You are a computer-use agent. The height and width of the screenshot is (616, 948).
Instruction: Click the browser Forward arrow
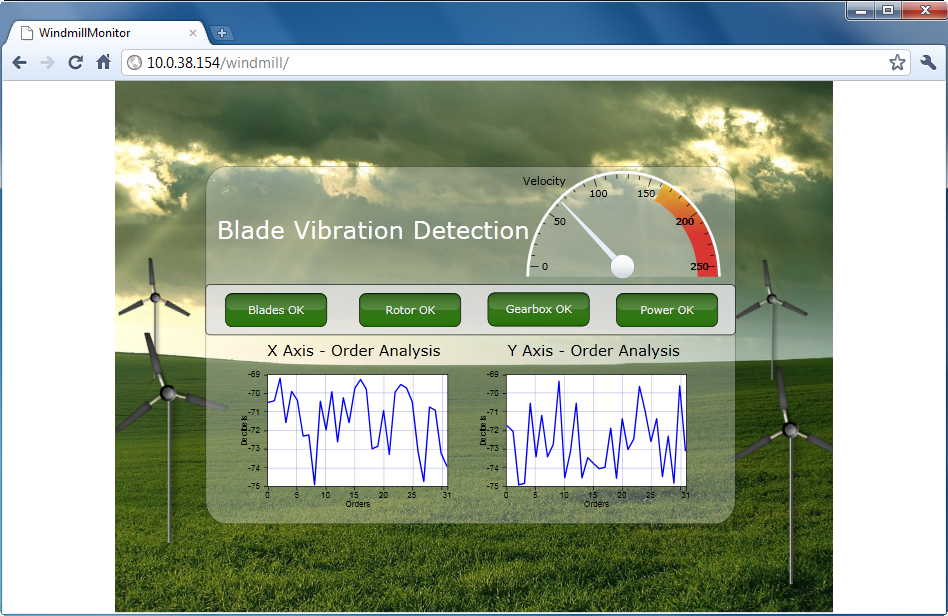47,62
